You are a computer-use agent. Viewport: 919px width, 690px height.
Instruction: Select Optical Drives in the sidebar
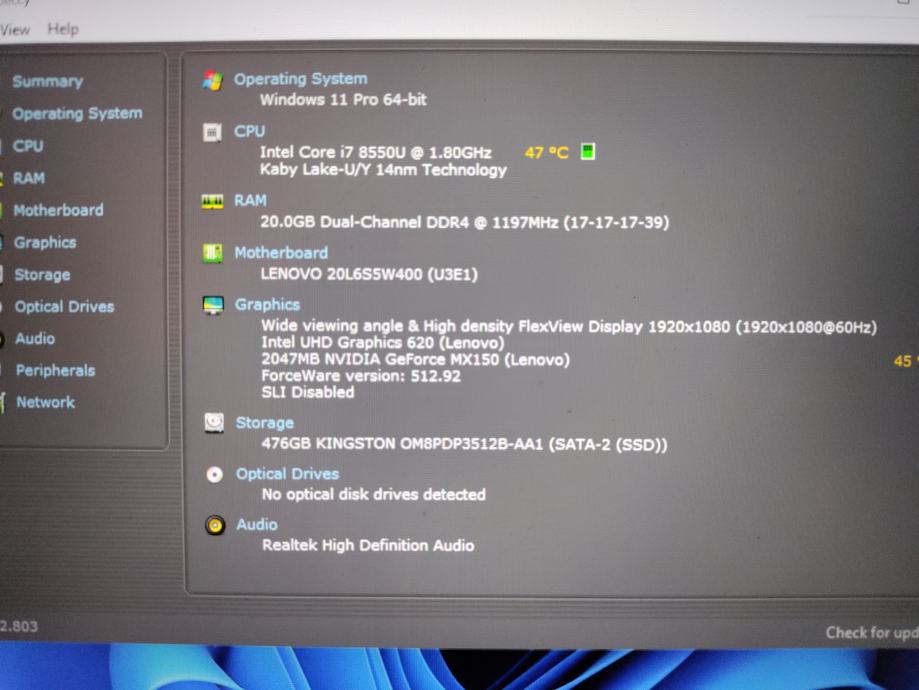(64, 307)
